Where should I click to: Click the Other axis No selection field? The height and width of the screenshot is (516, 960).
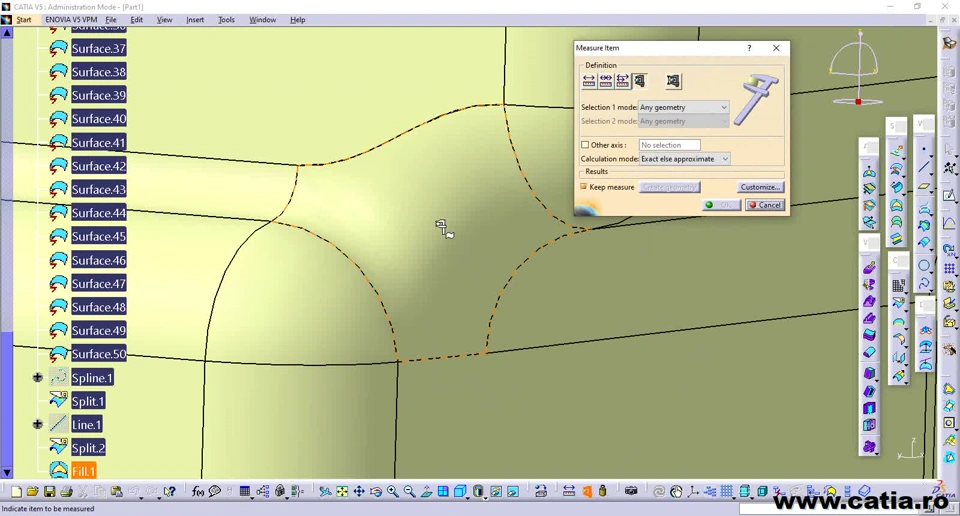669,145
